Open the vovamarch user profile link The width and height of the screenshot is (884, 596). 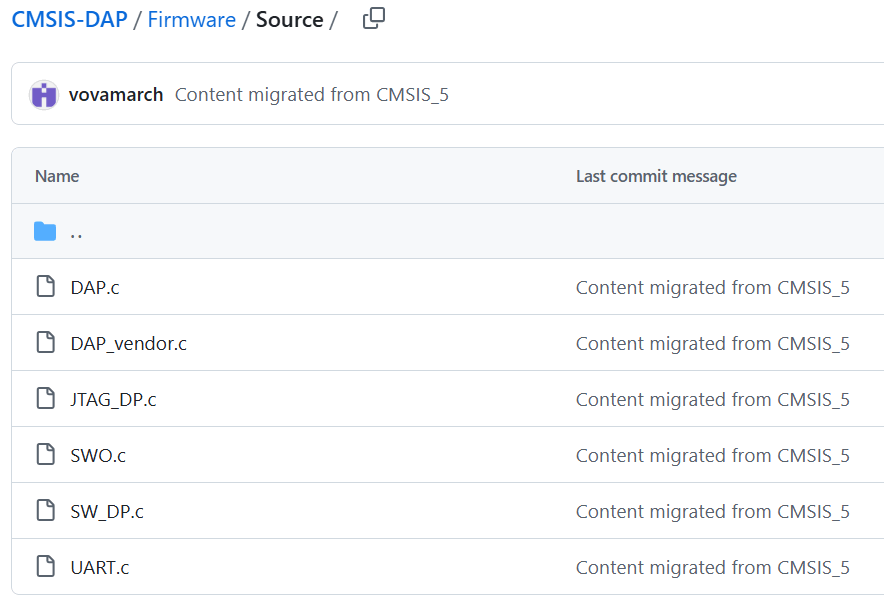[116, 95]
